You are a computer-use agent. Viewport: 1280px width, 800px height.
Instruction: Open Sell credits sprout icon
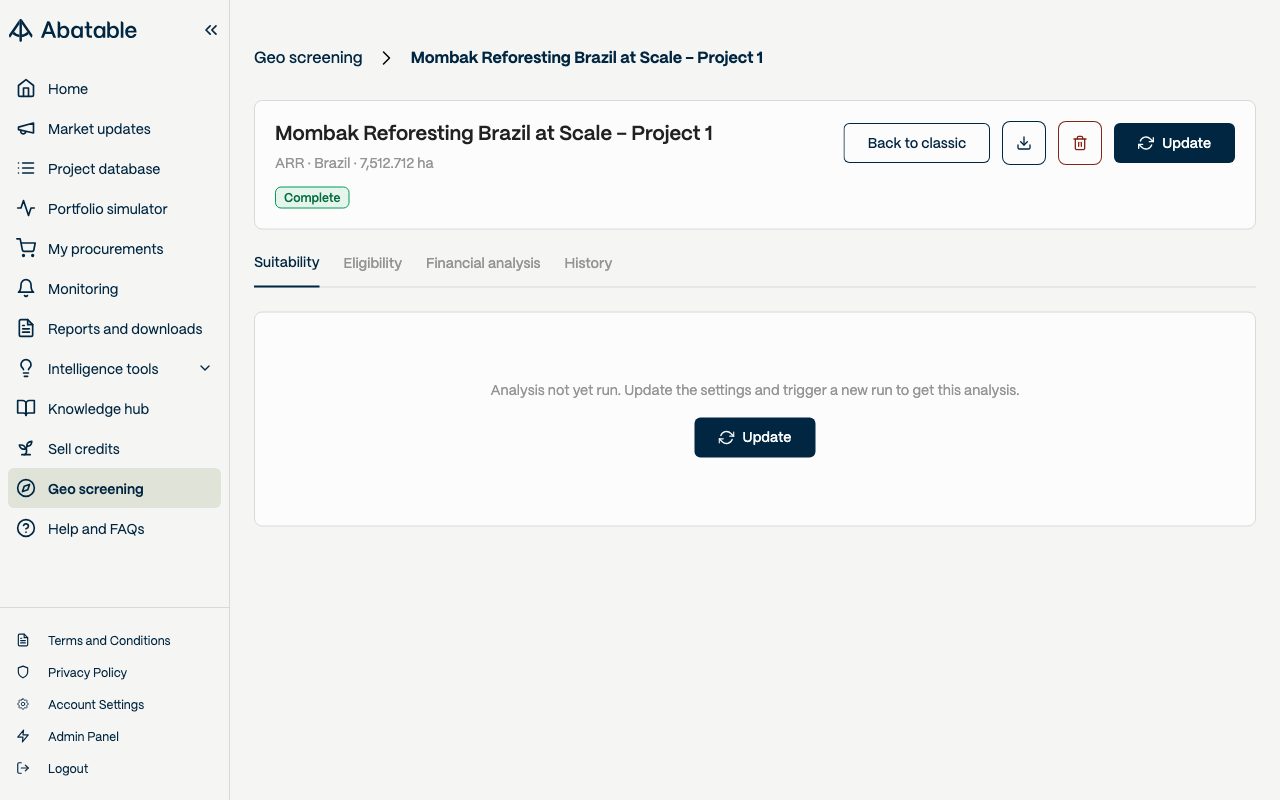click(x=27, y=449)
